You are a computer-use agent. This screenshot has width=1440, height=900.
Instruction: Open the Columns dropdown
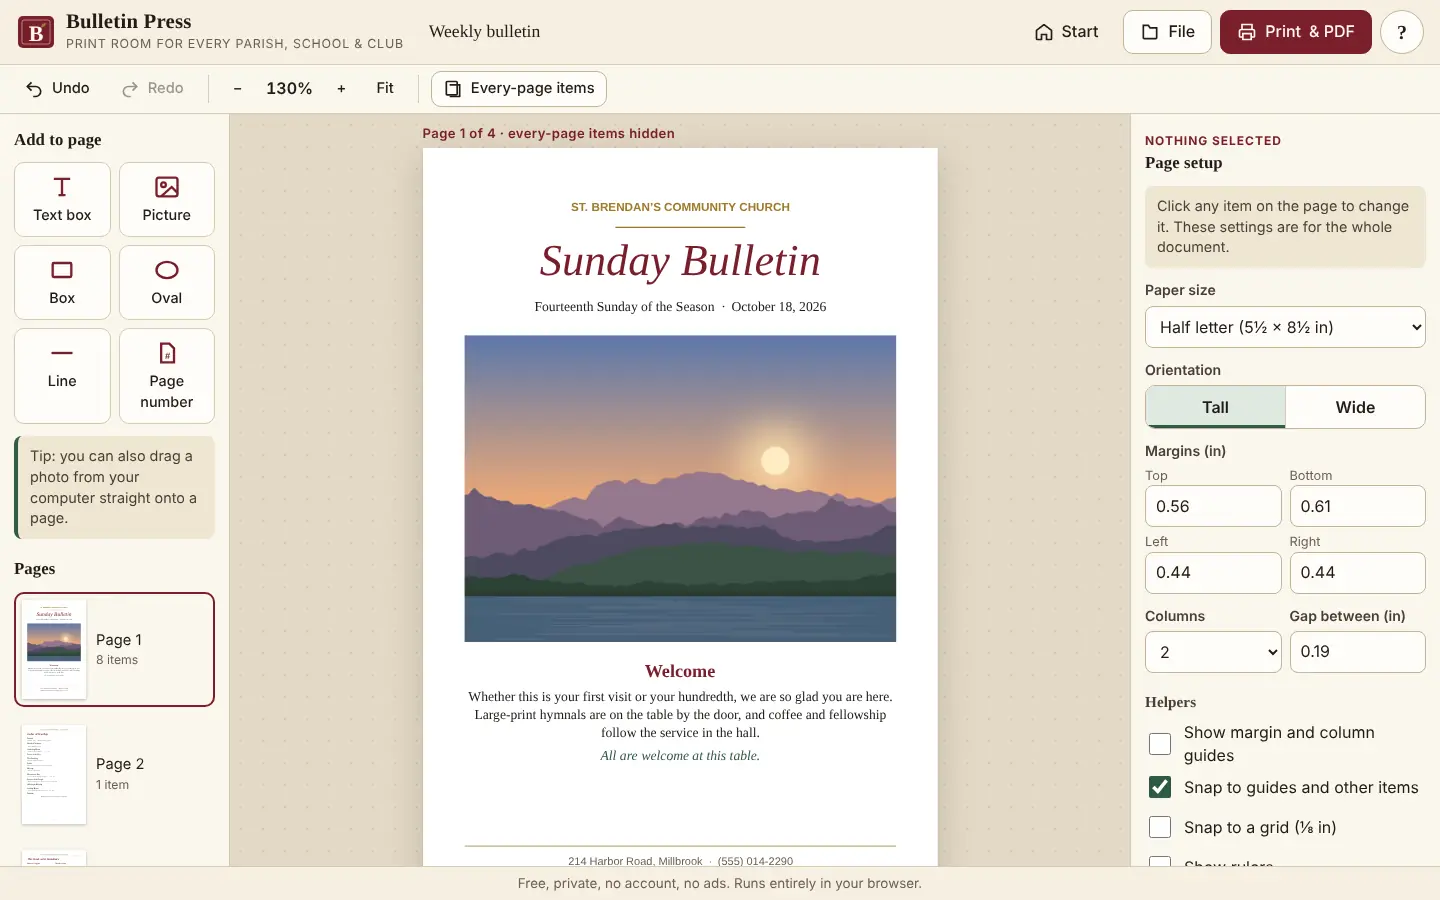(x=1213, y=652)
